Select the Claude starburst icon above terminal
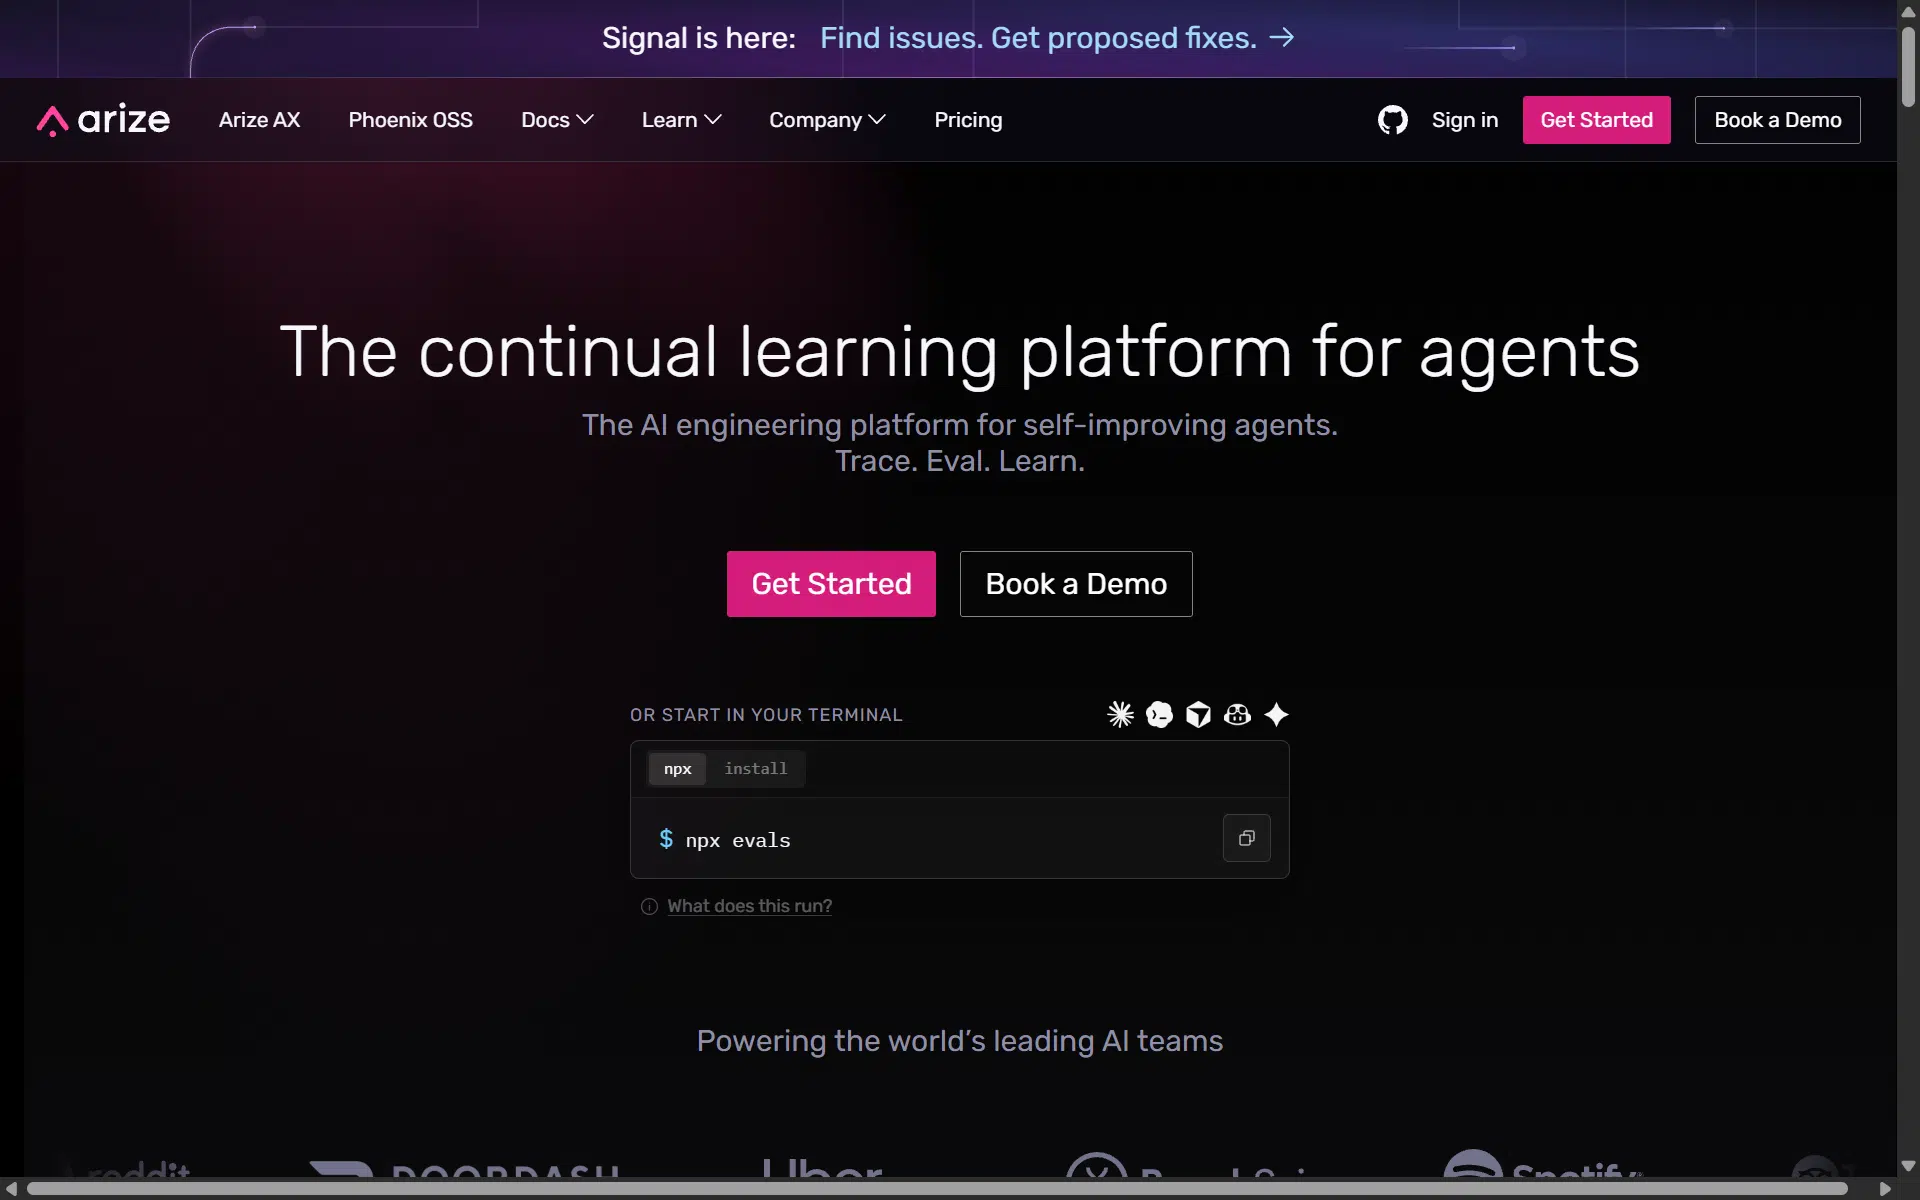This screenshot has height=1200, width=1920. 1120,714
